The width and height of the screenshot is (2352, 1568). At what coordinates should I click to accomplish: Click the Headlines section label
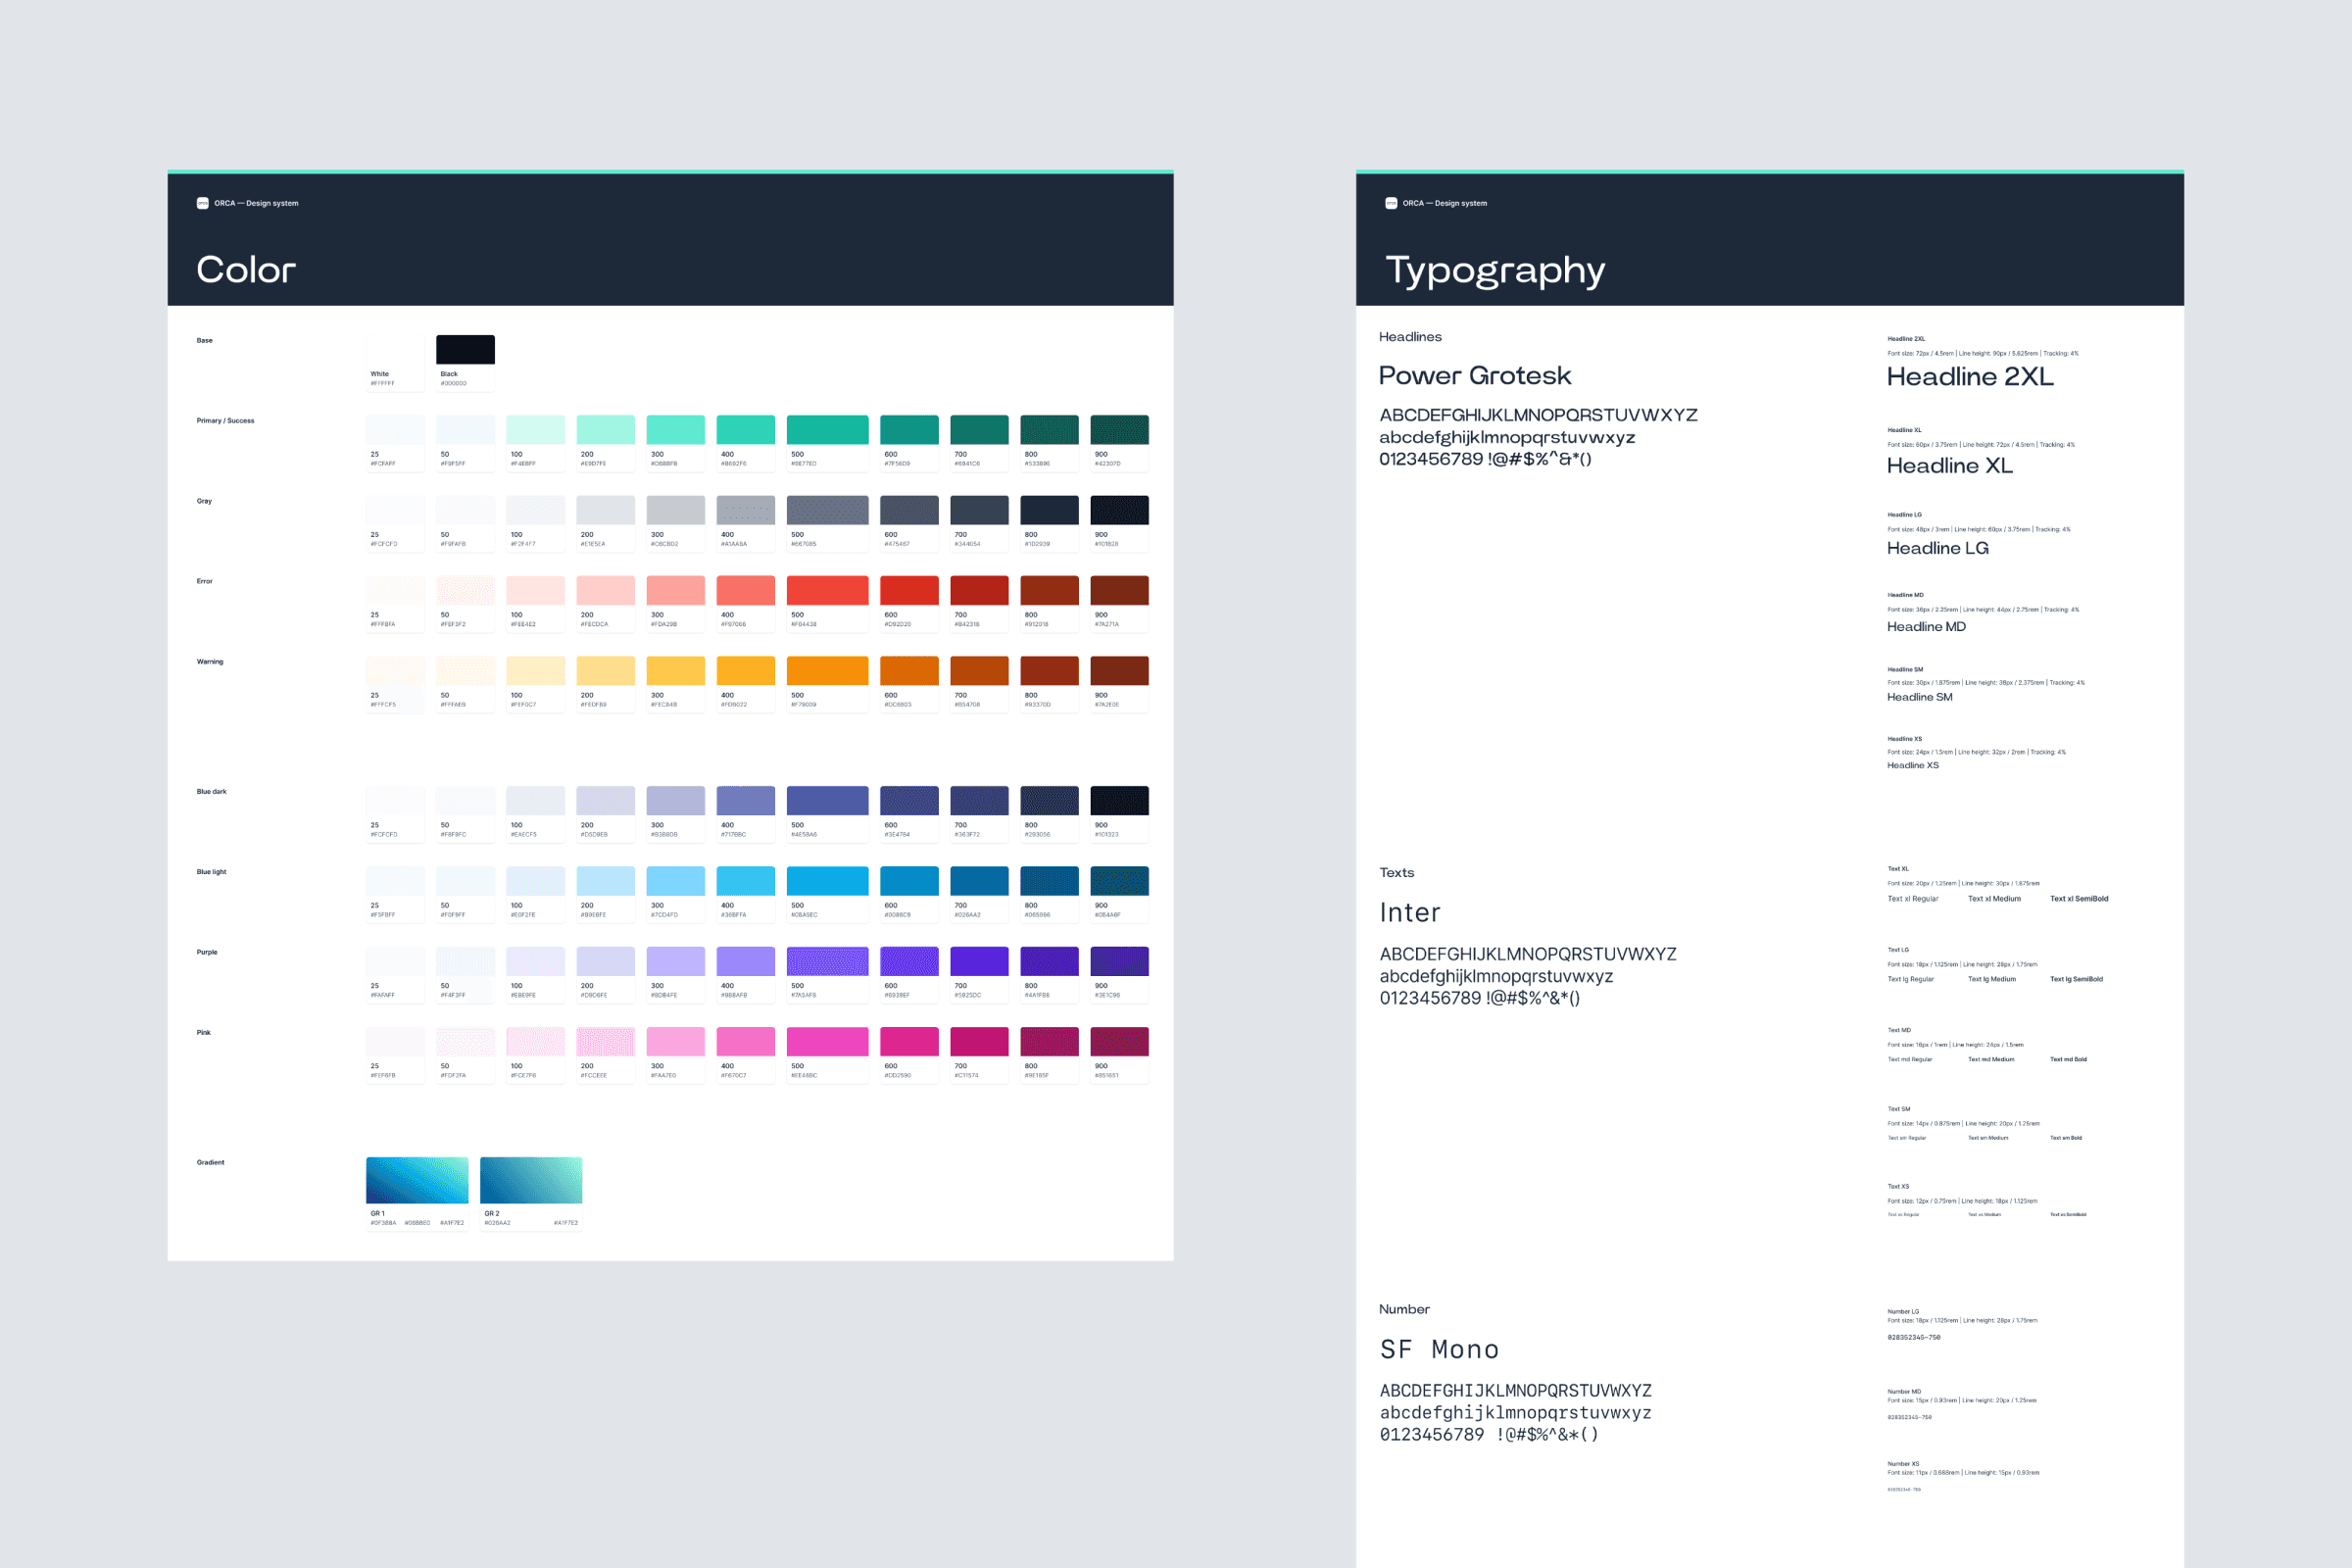pyautogui.click(x=1410, y=337)
